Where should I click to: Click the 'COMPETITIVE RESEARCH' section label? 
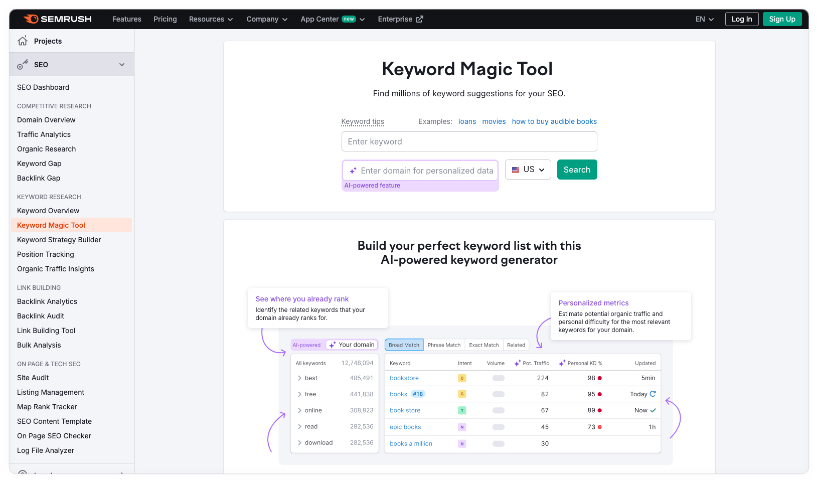(54, 106)
